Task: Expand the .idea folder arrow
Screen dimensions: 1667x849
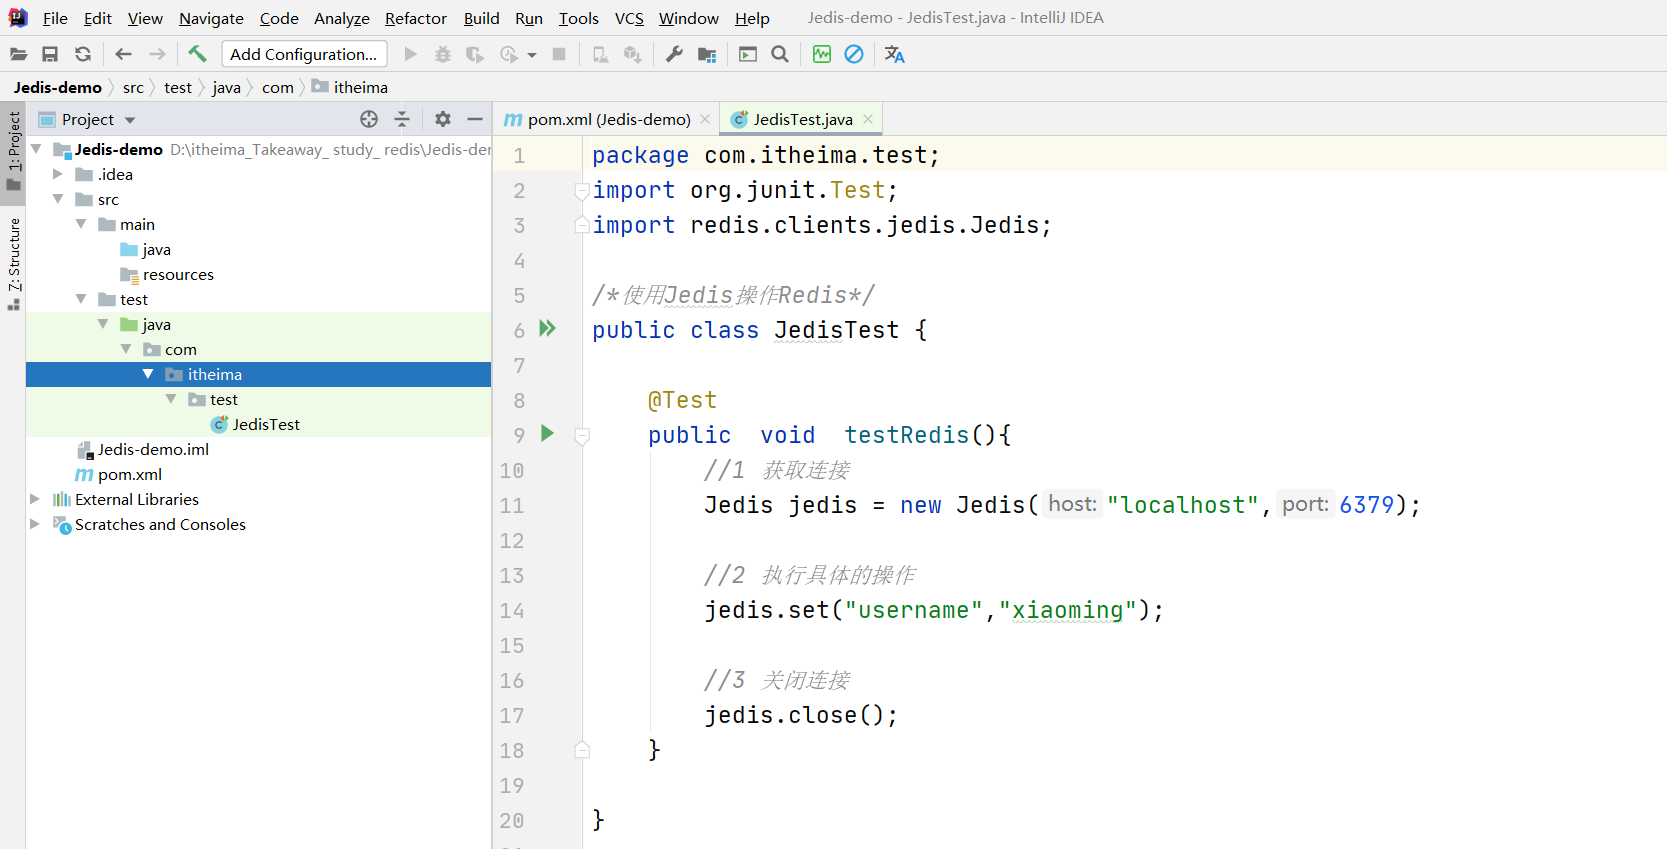Action: [x=58, y=174]
